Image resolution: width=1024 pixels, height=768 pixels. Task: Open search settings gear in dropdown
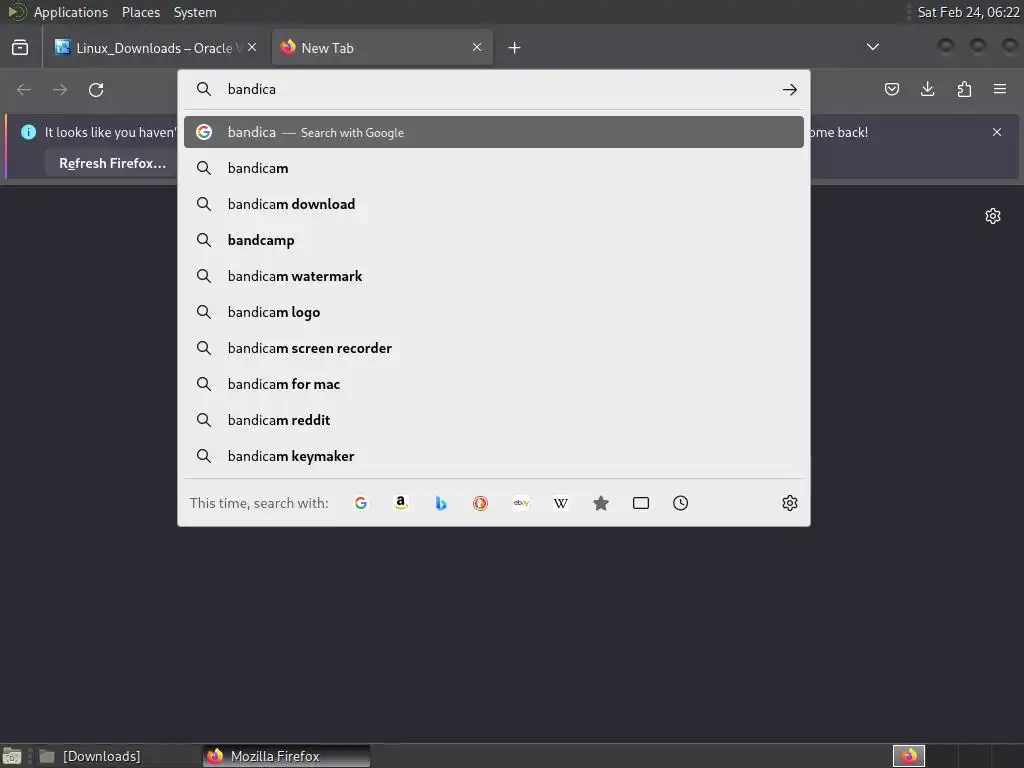pyautogui.click(x=790, y=503)
